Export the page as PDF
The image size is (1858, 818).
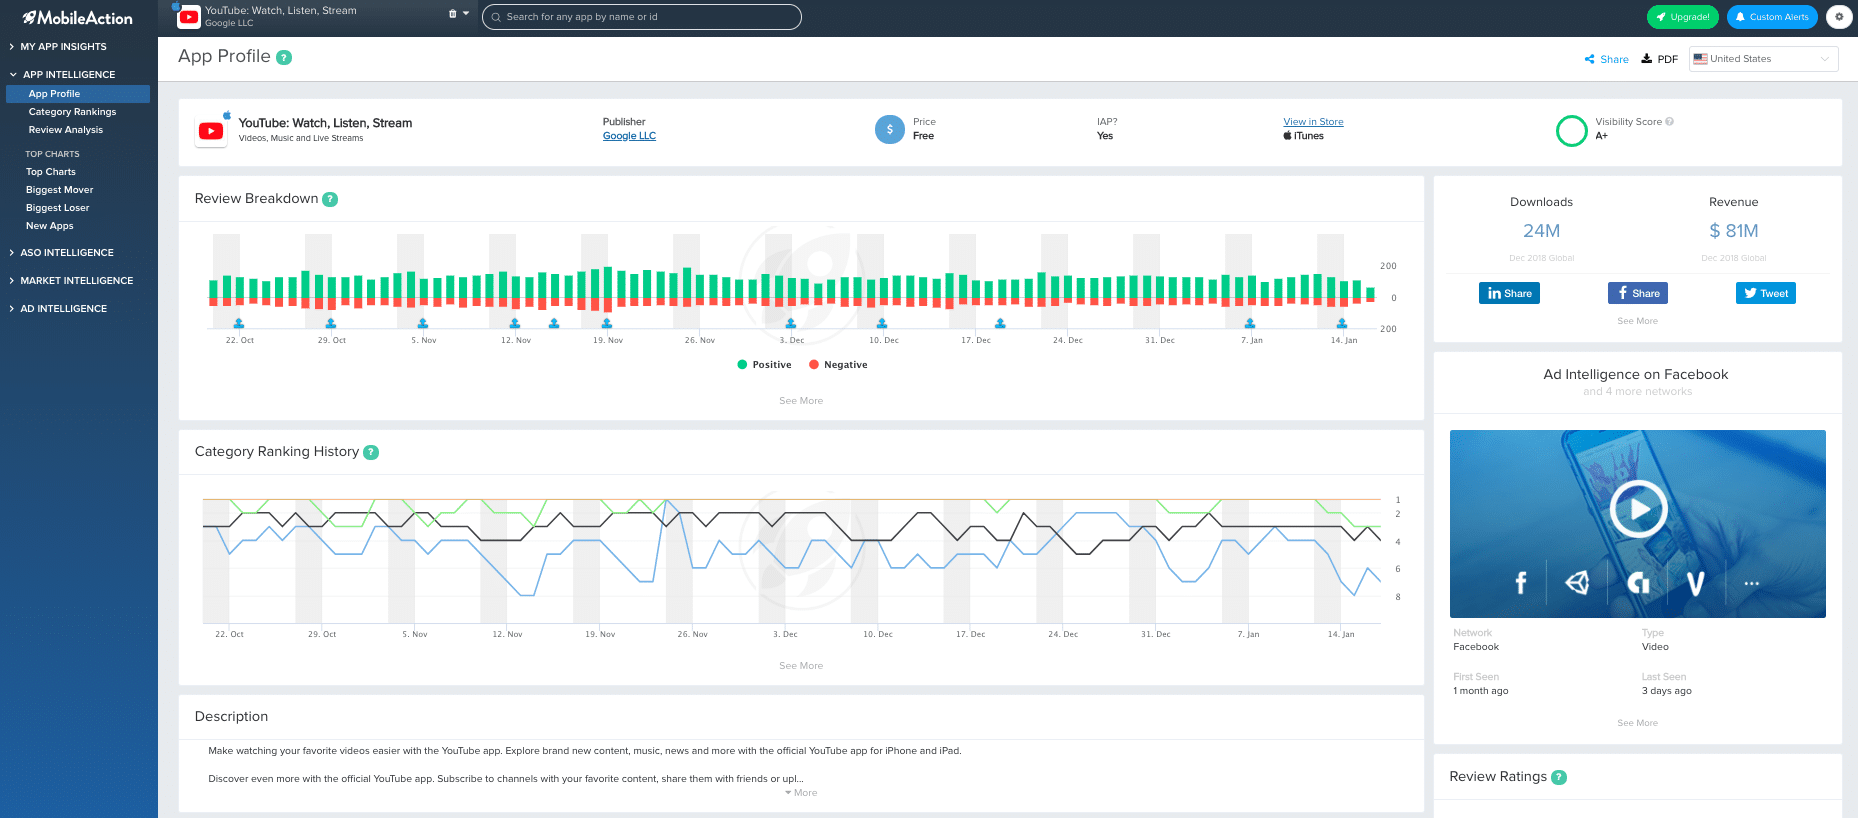(1660, 59)
